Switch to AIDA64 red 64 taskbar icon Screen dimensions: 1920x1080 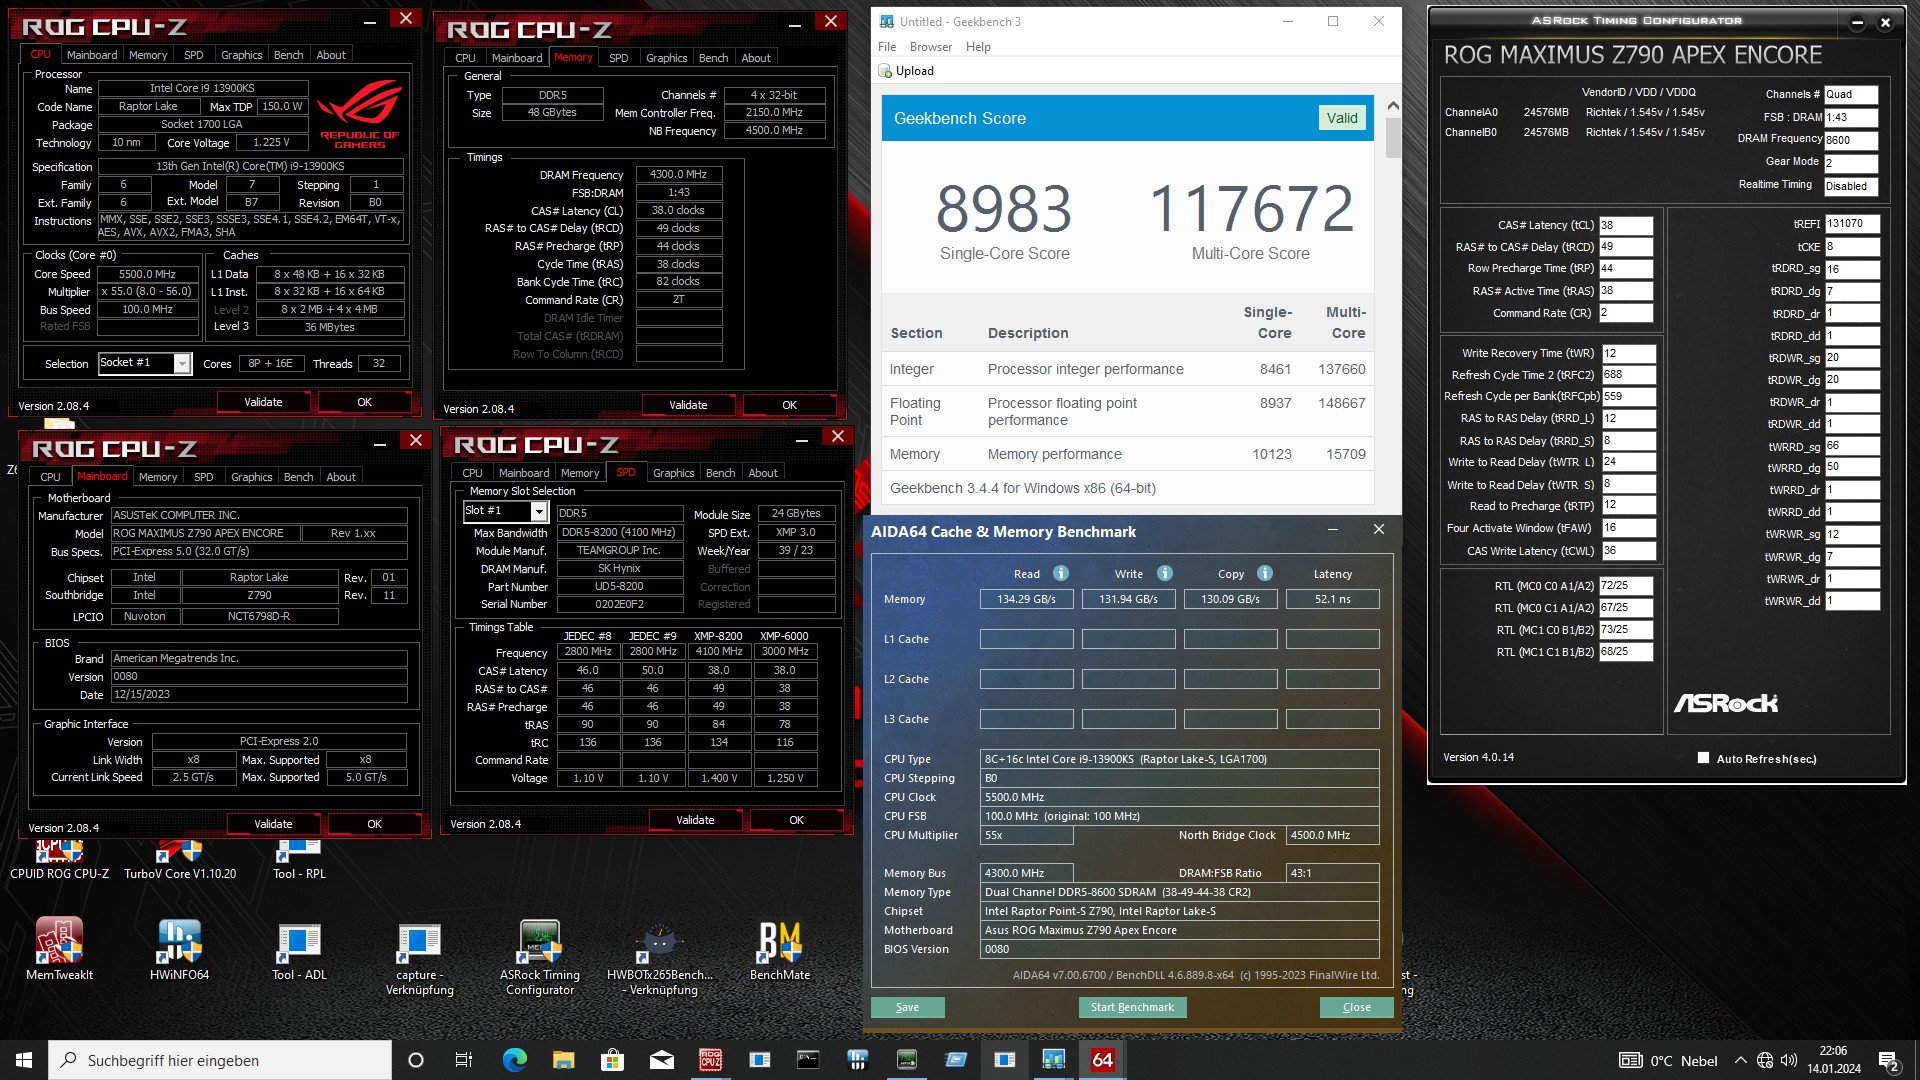(1102, 1060)
